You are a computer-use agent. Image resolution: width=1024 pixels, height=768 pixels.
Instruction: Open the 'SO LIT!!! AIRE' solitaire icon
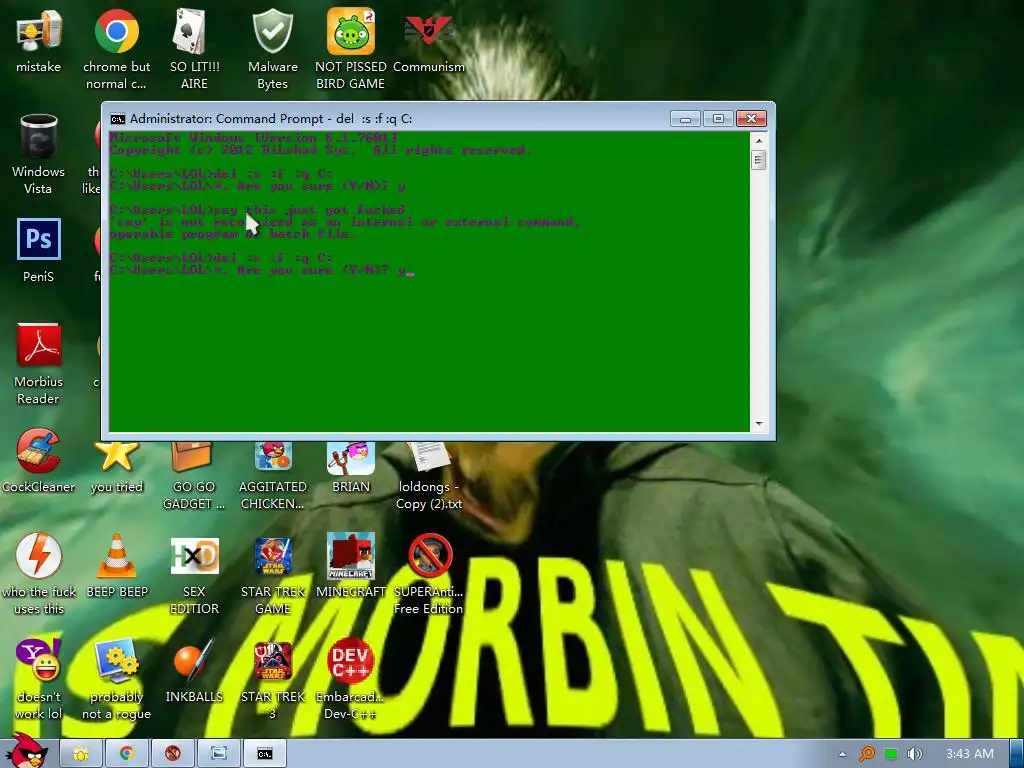coord(194,49)
